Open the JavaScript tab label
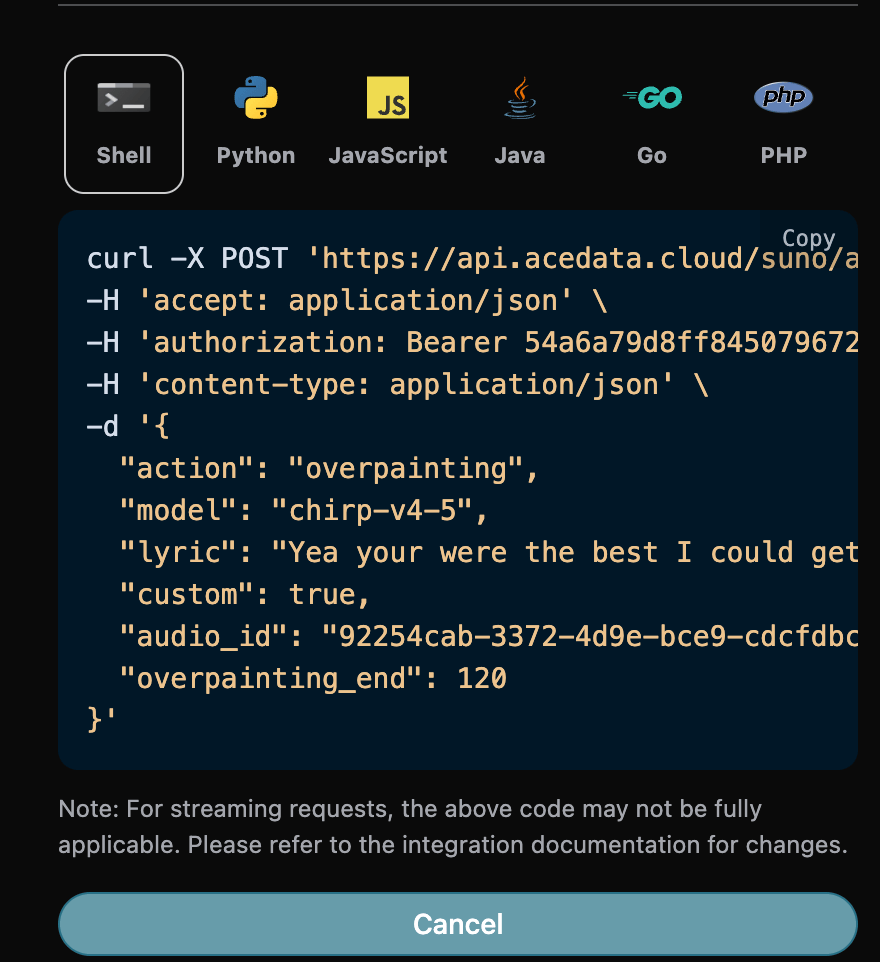 pos(388,156)
